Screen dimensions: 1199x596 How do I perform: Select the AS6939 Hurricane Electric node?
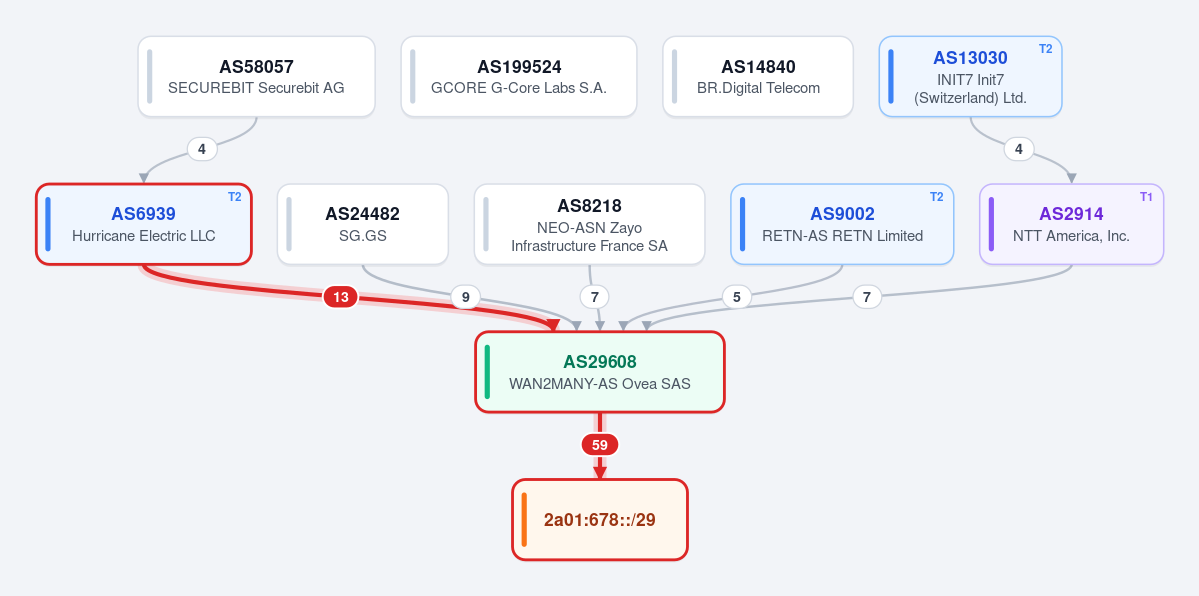144,224
